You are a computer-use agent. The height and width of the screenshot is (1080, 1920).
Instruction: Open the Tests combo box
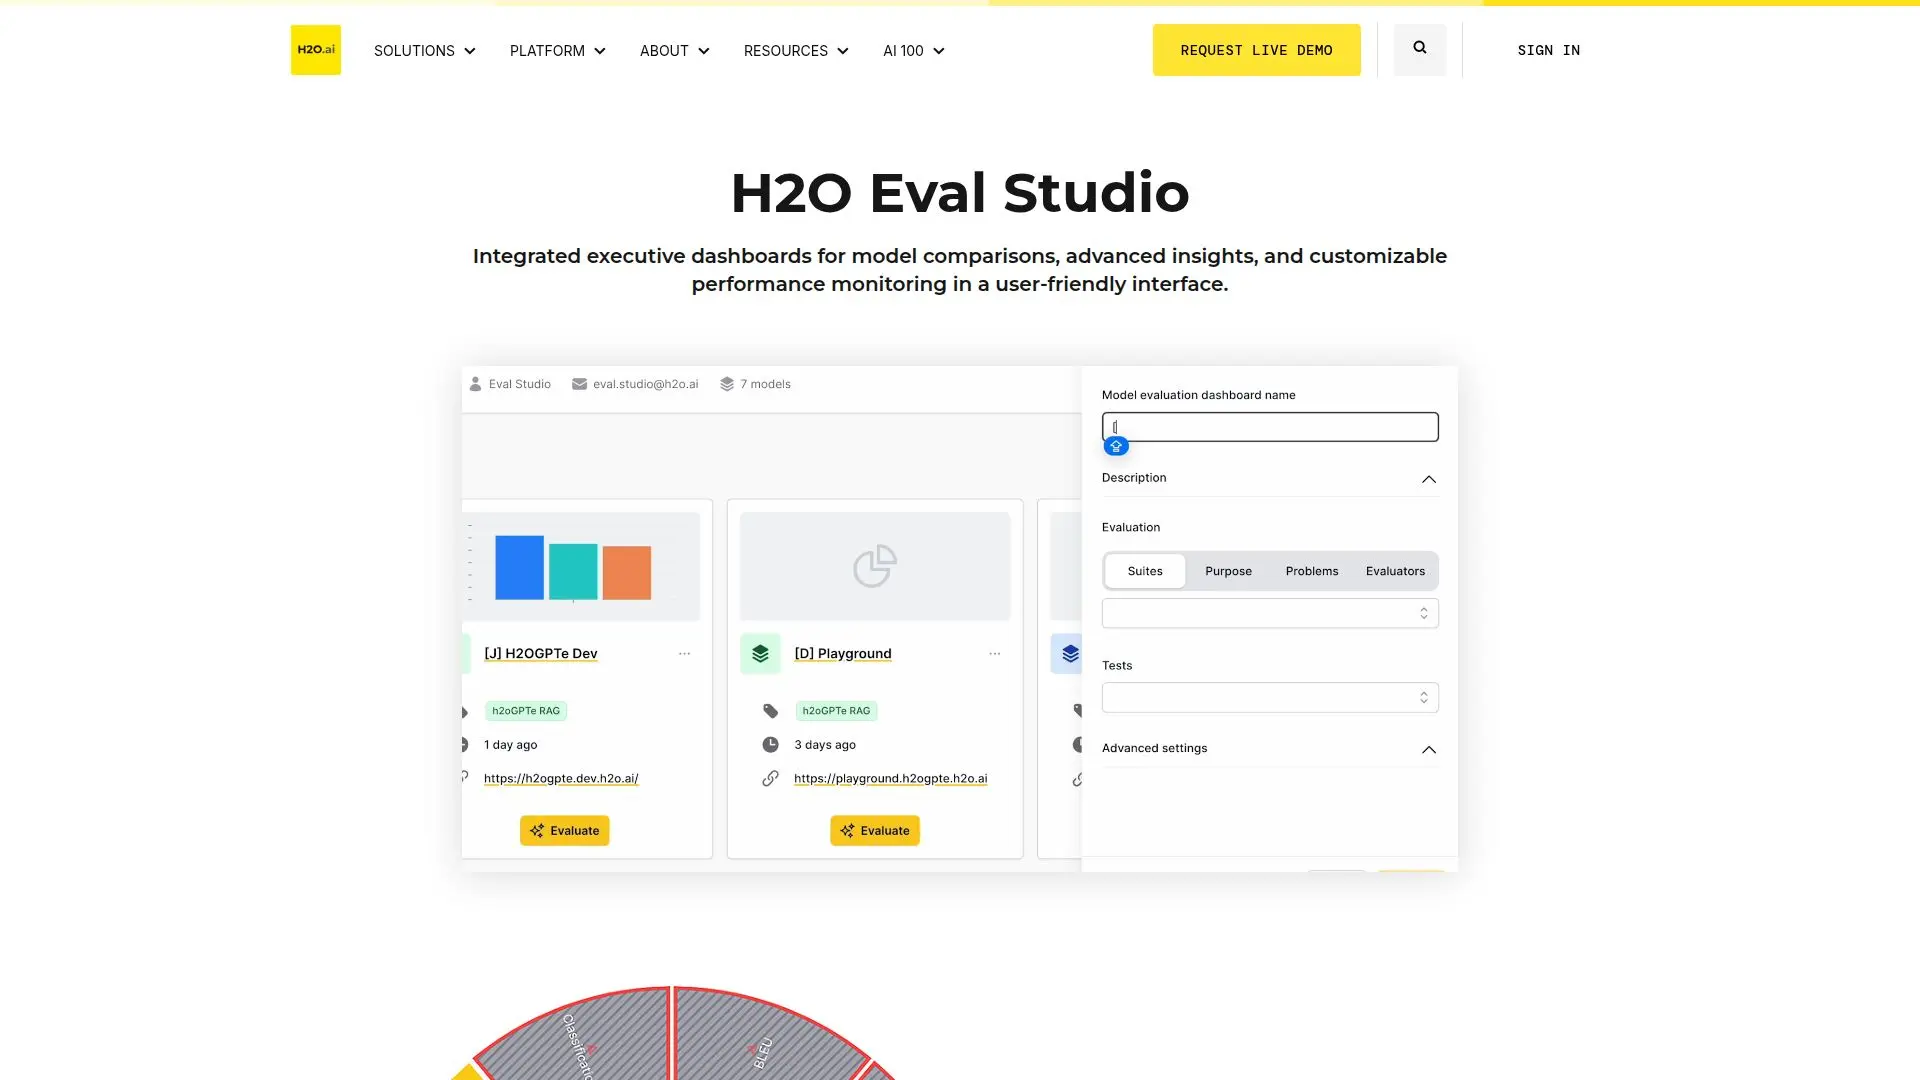1270,697
